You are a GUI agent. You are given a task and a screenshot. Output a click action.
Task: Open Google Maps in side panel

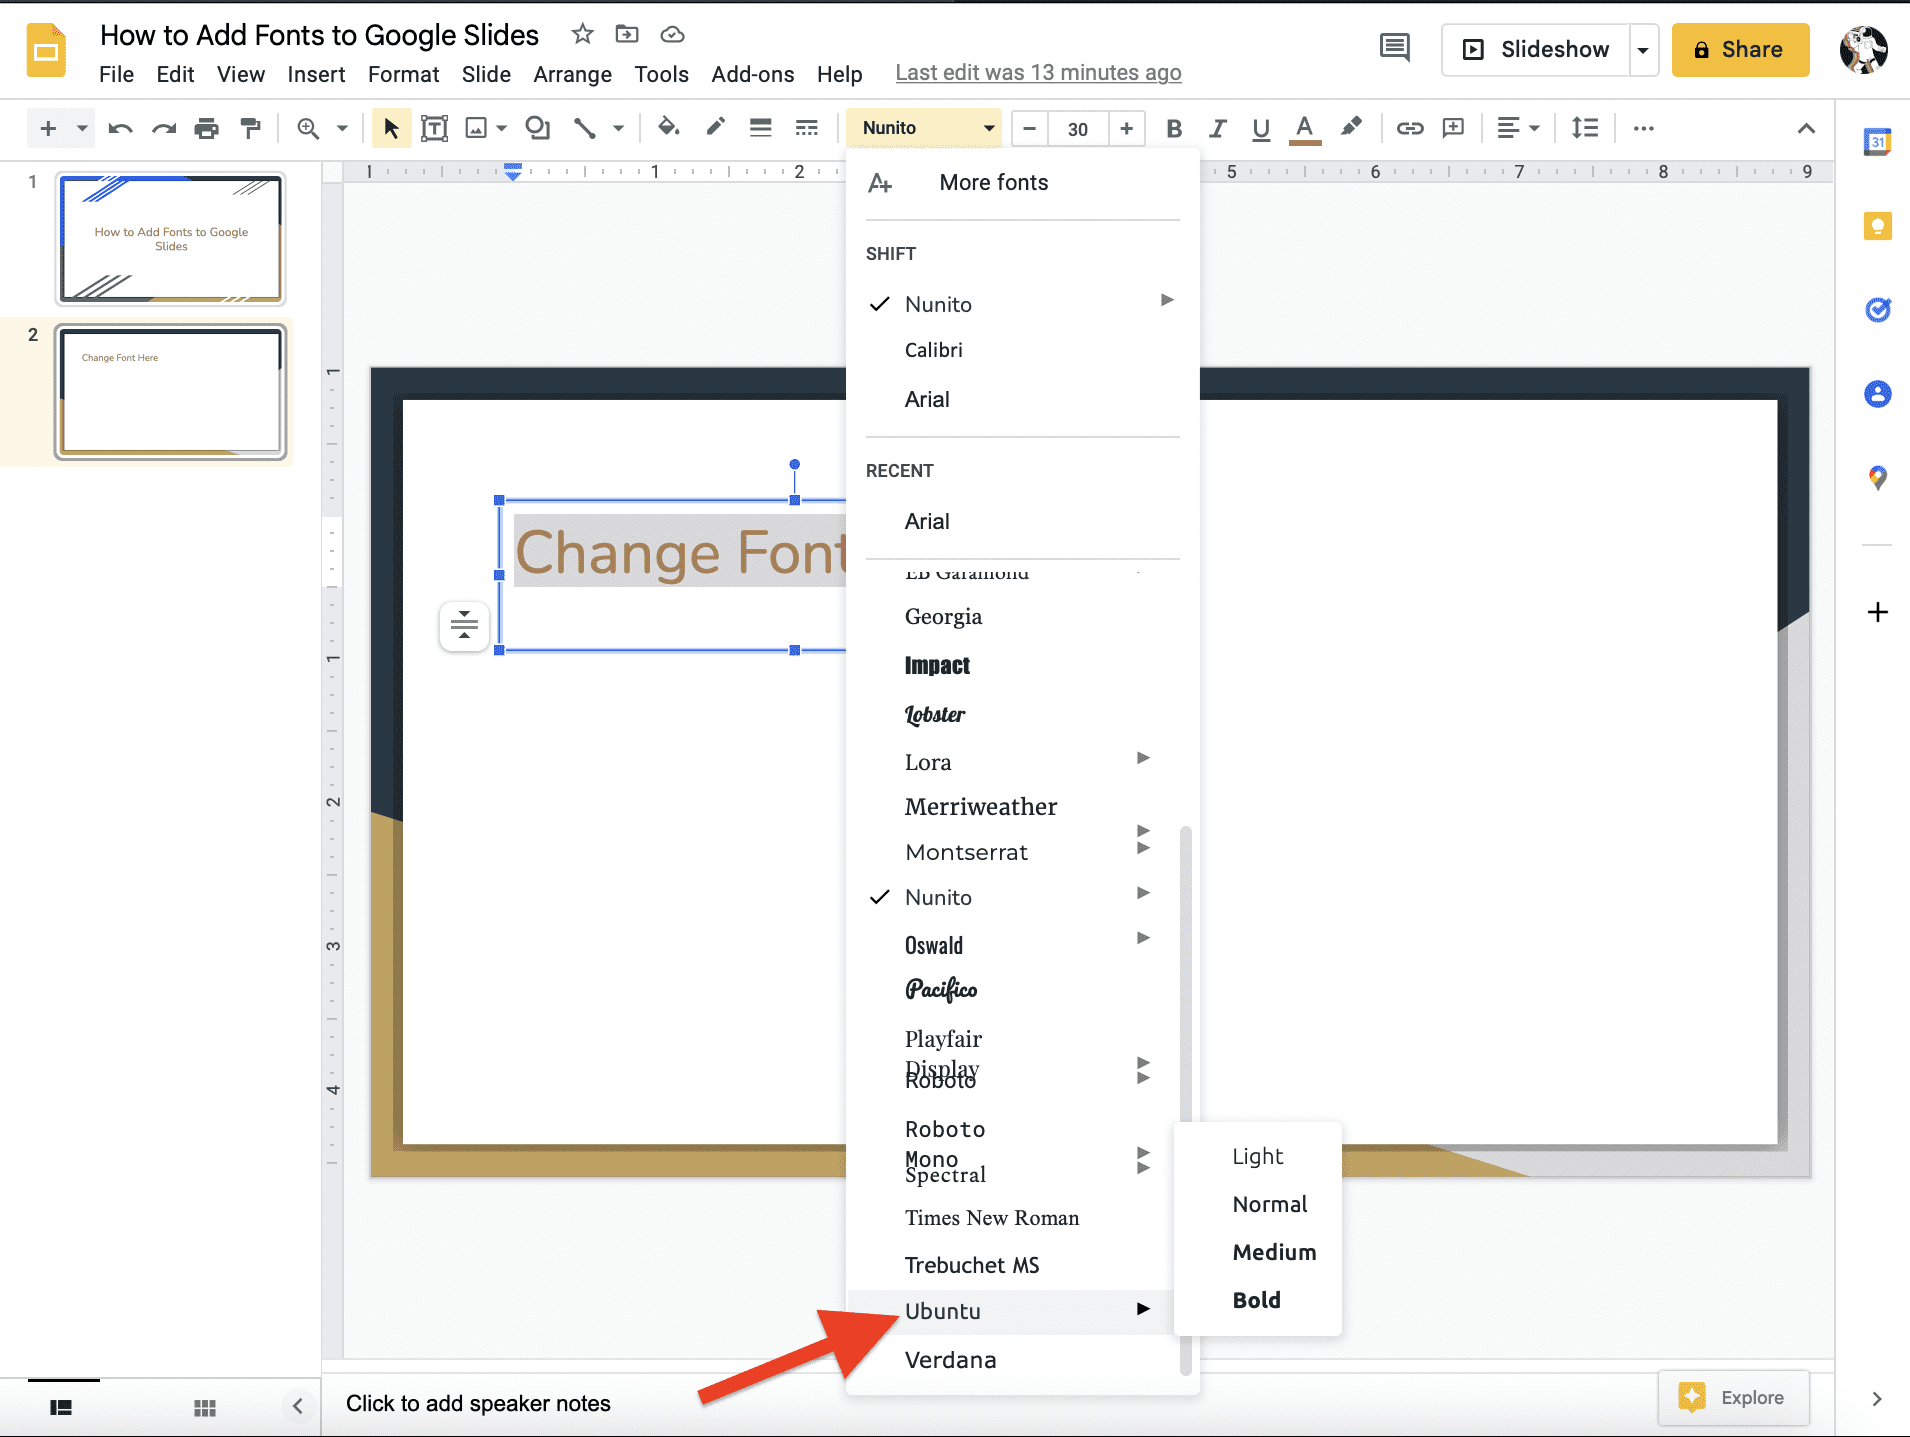pyautogui.click(x=1877, y=478)
